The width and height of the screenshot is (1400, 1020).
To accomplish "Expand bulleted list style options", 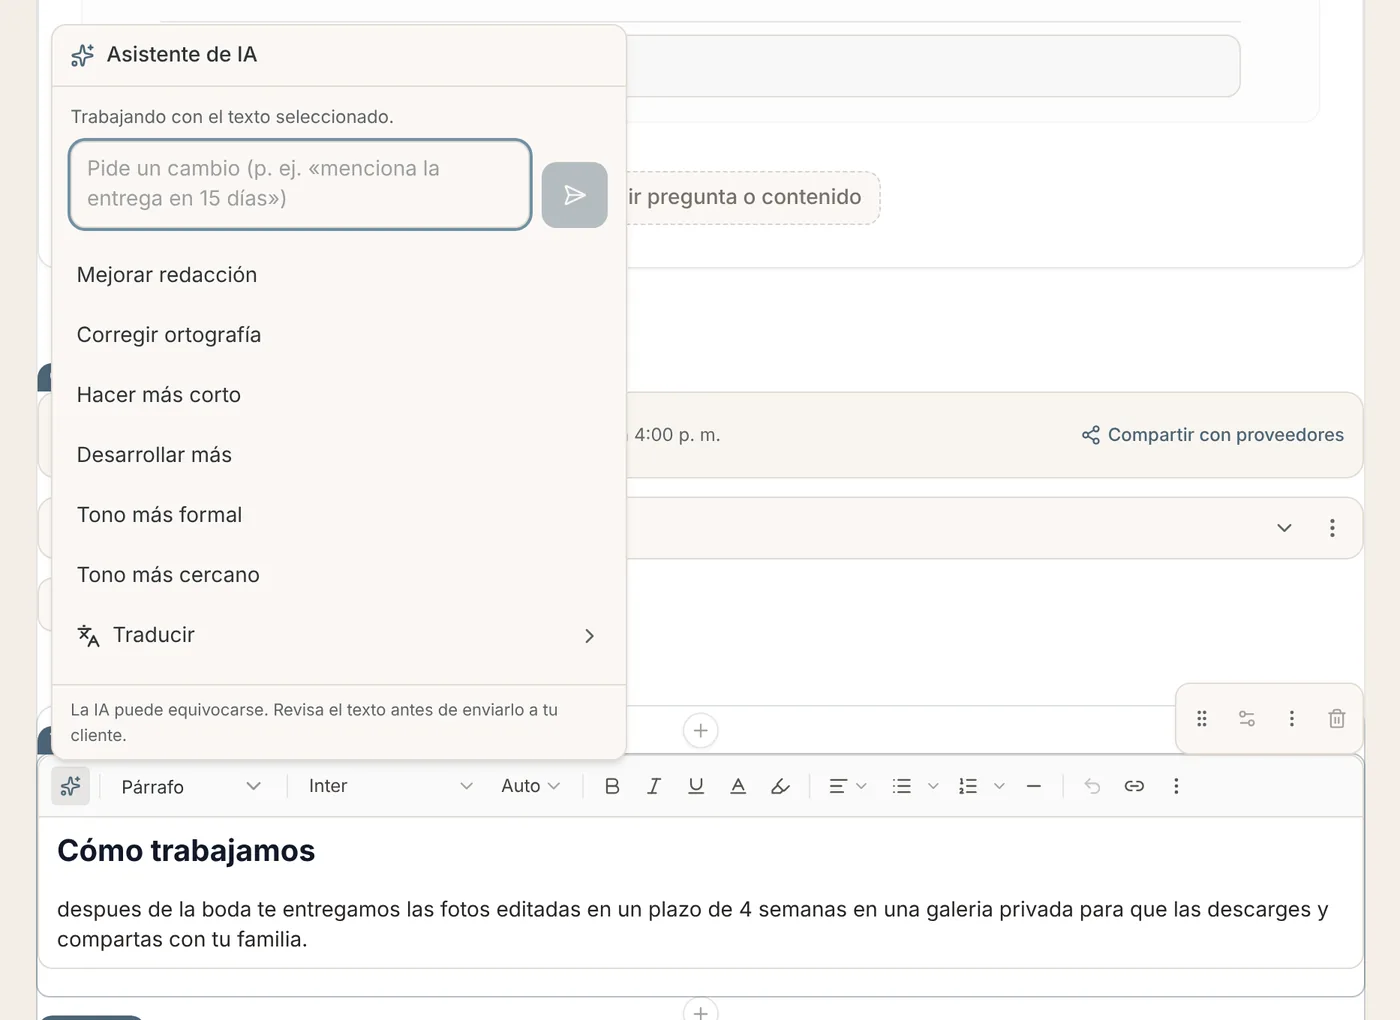I will tap(933, 786).
